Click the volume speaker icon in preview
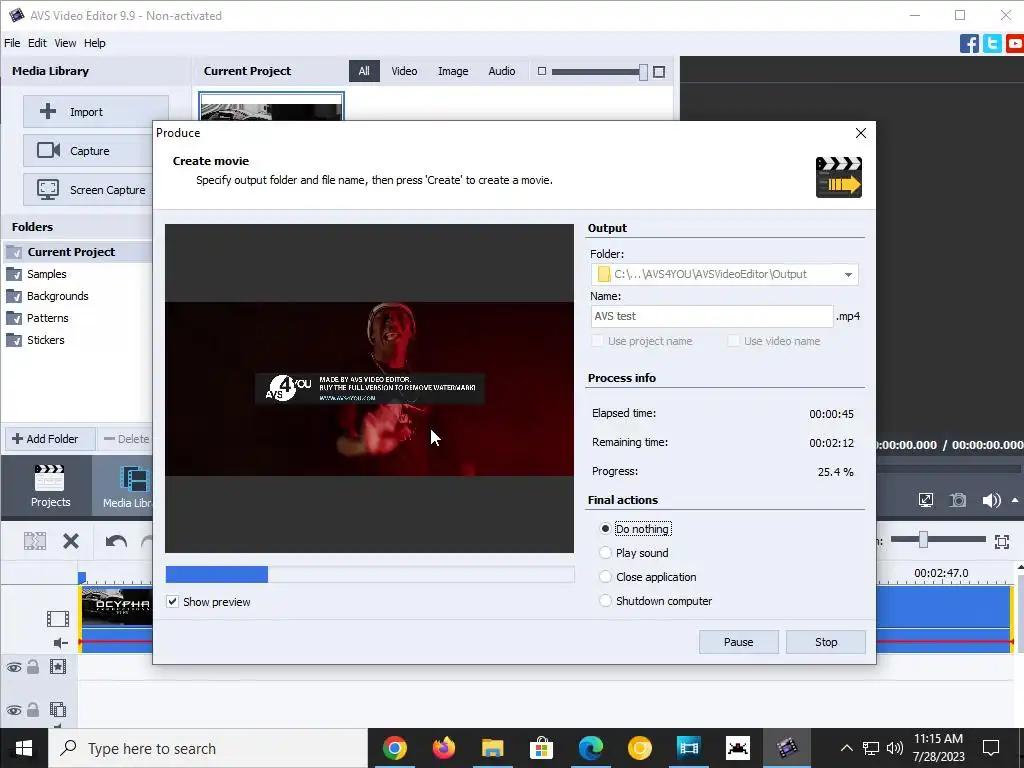This screenshot has width=1024, height=768. [x=991, y=500]
